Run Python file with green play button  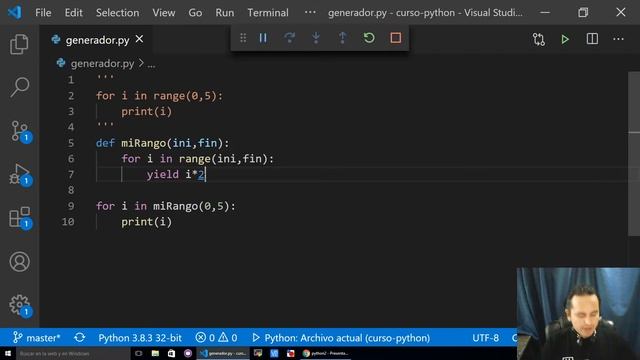click(x=565, y=39)
